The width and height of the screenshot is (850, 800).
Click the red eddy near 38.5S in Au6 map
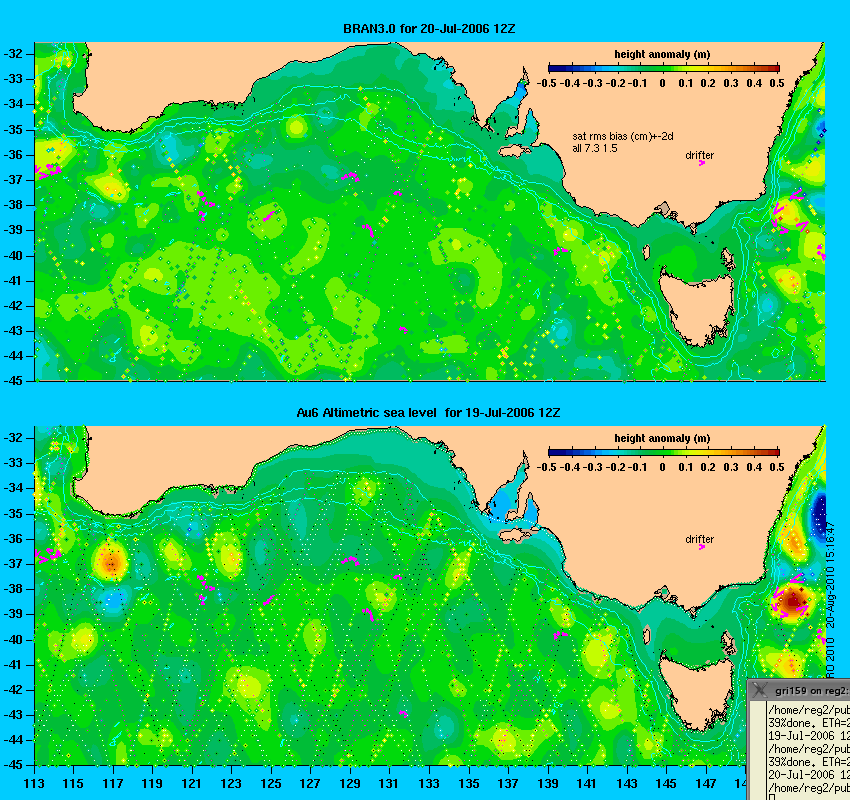pyautogui.click(x=794, y=601)
